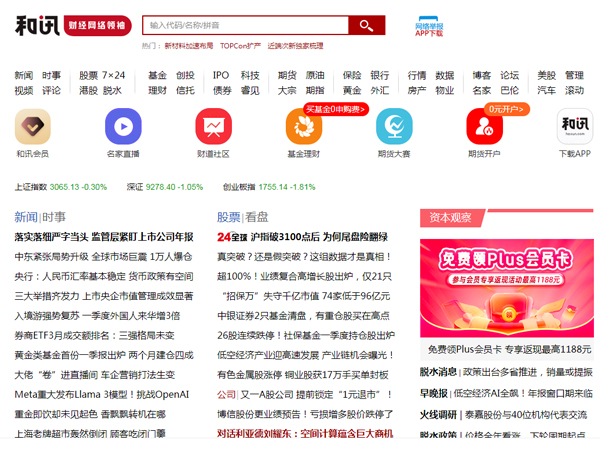Click the 财经网络领袖 red badge
This screenshot has height=449, width=600.
[x=97, y=26]
